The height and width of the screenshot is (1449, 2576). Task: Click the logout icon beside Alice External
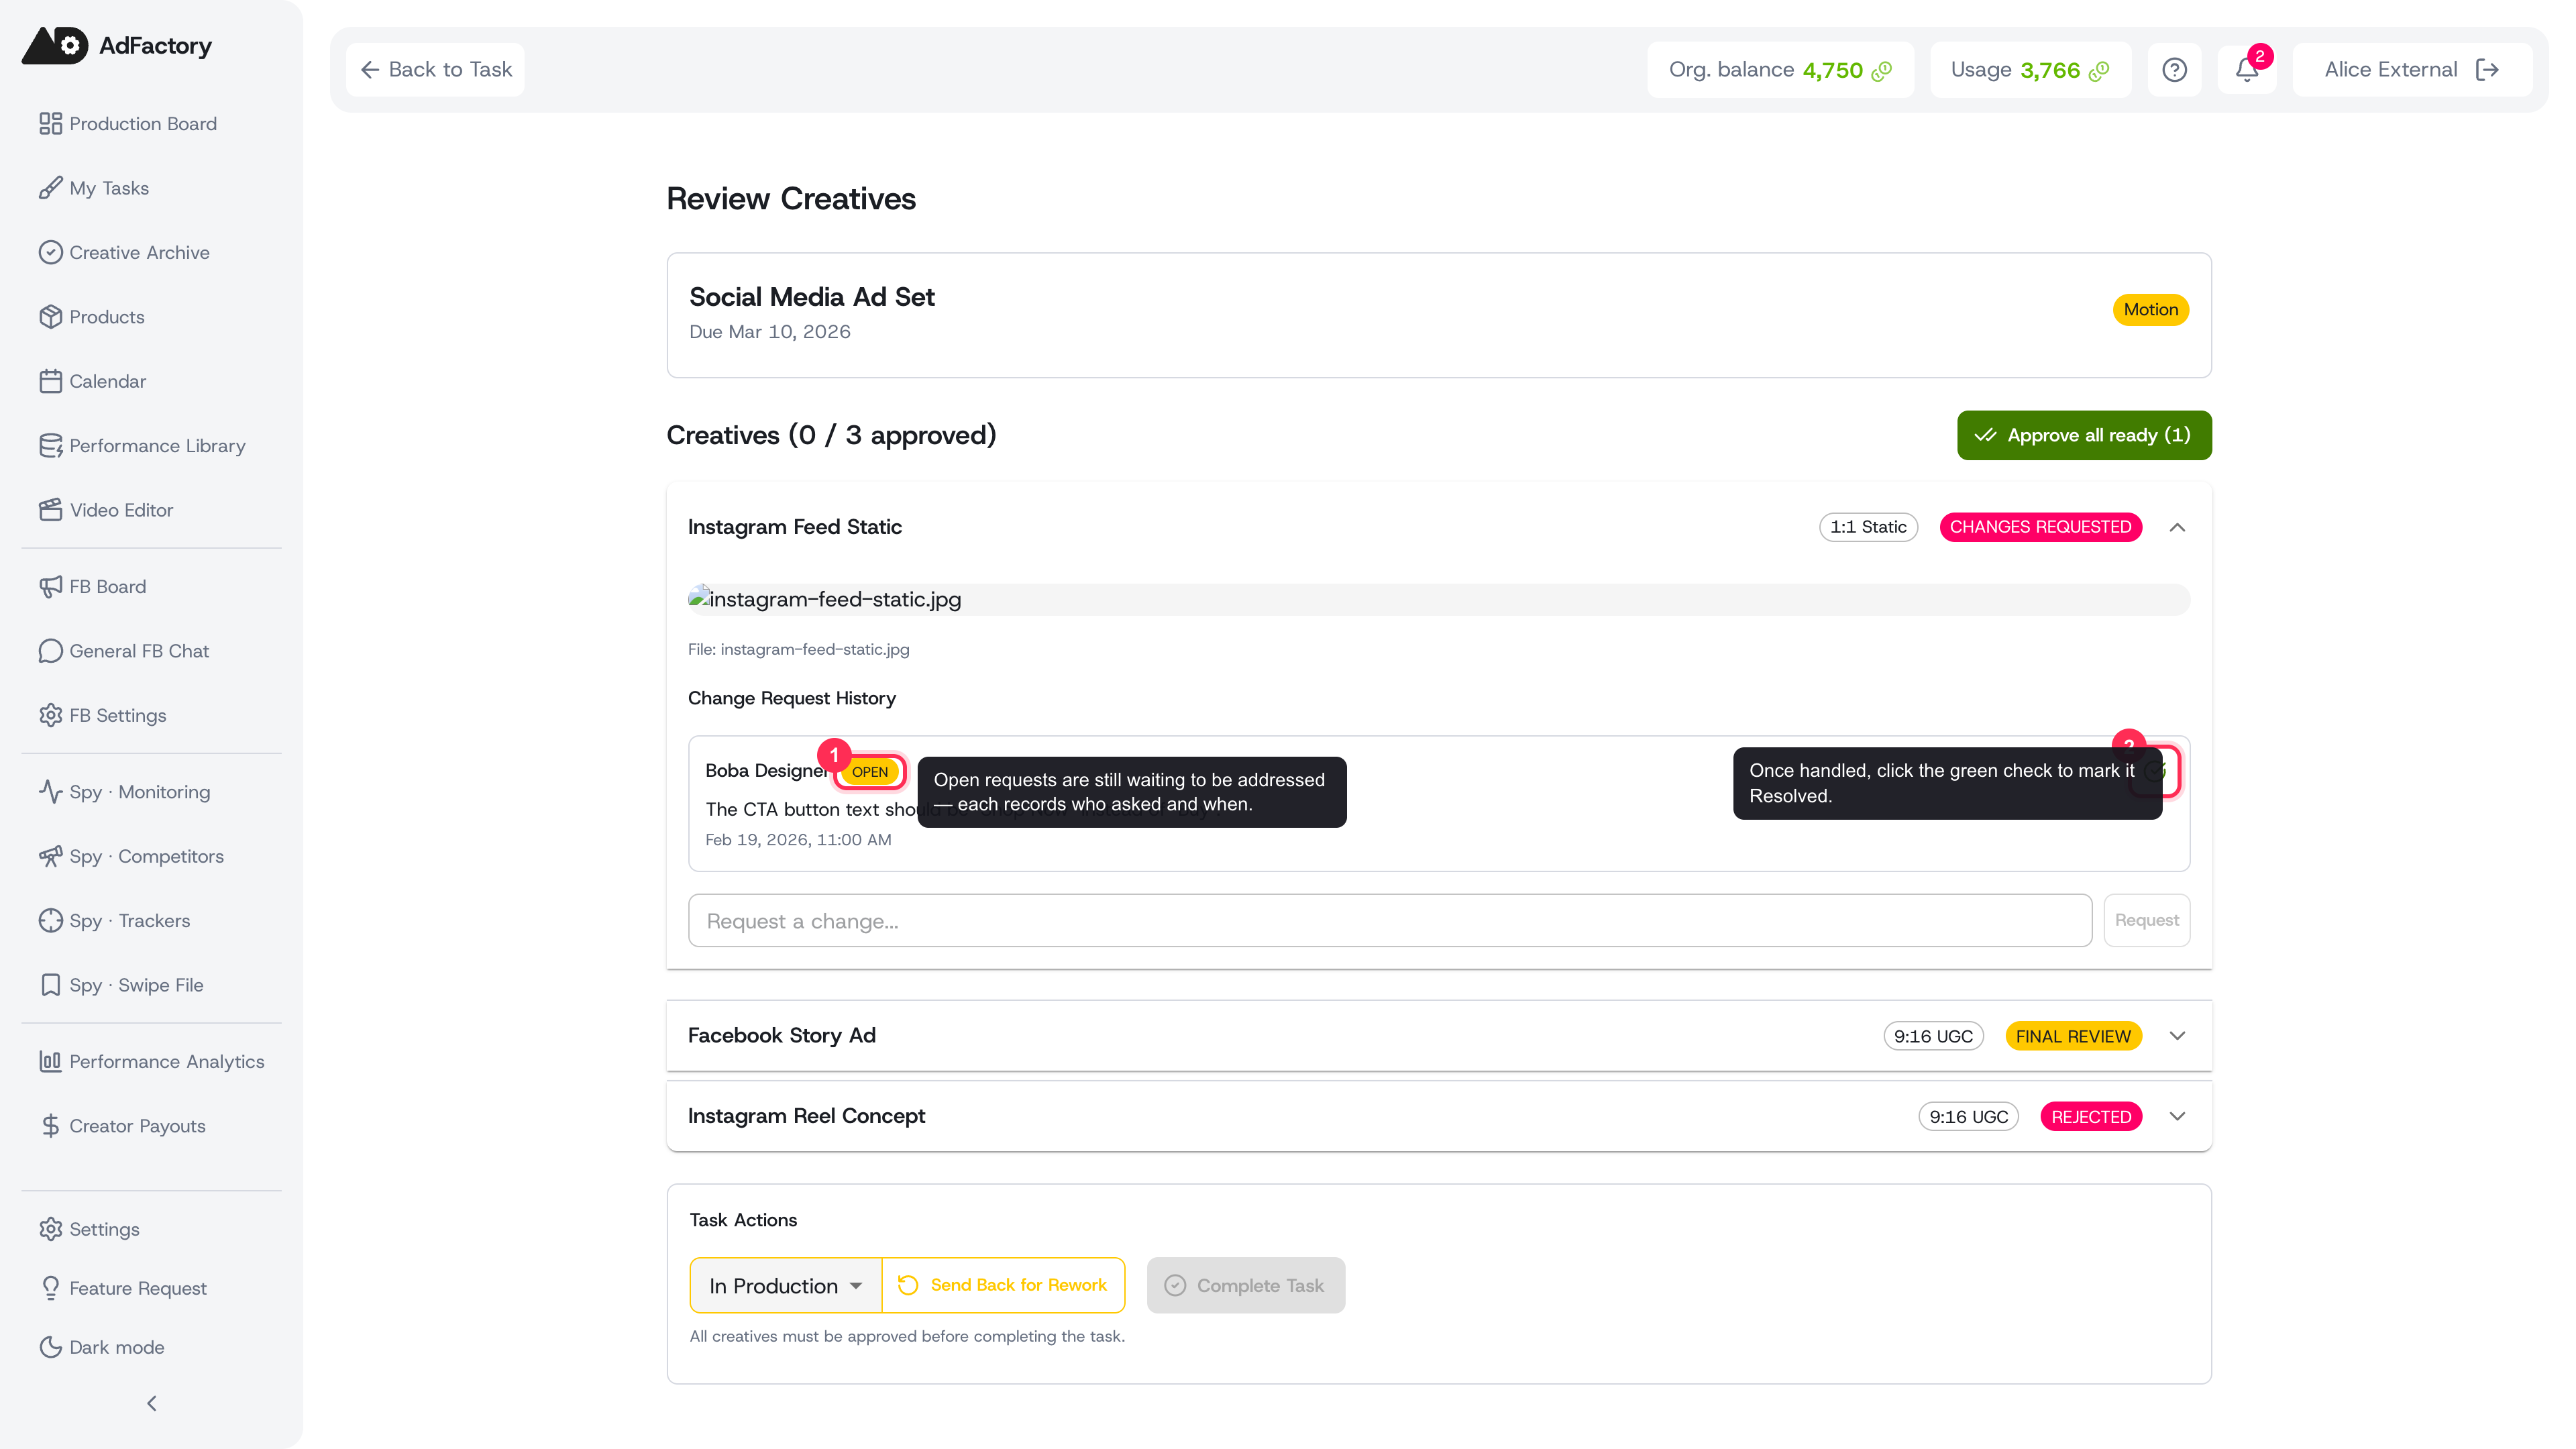2488,70
